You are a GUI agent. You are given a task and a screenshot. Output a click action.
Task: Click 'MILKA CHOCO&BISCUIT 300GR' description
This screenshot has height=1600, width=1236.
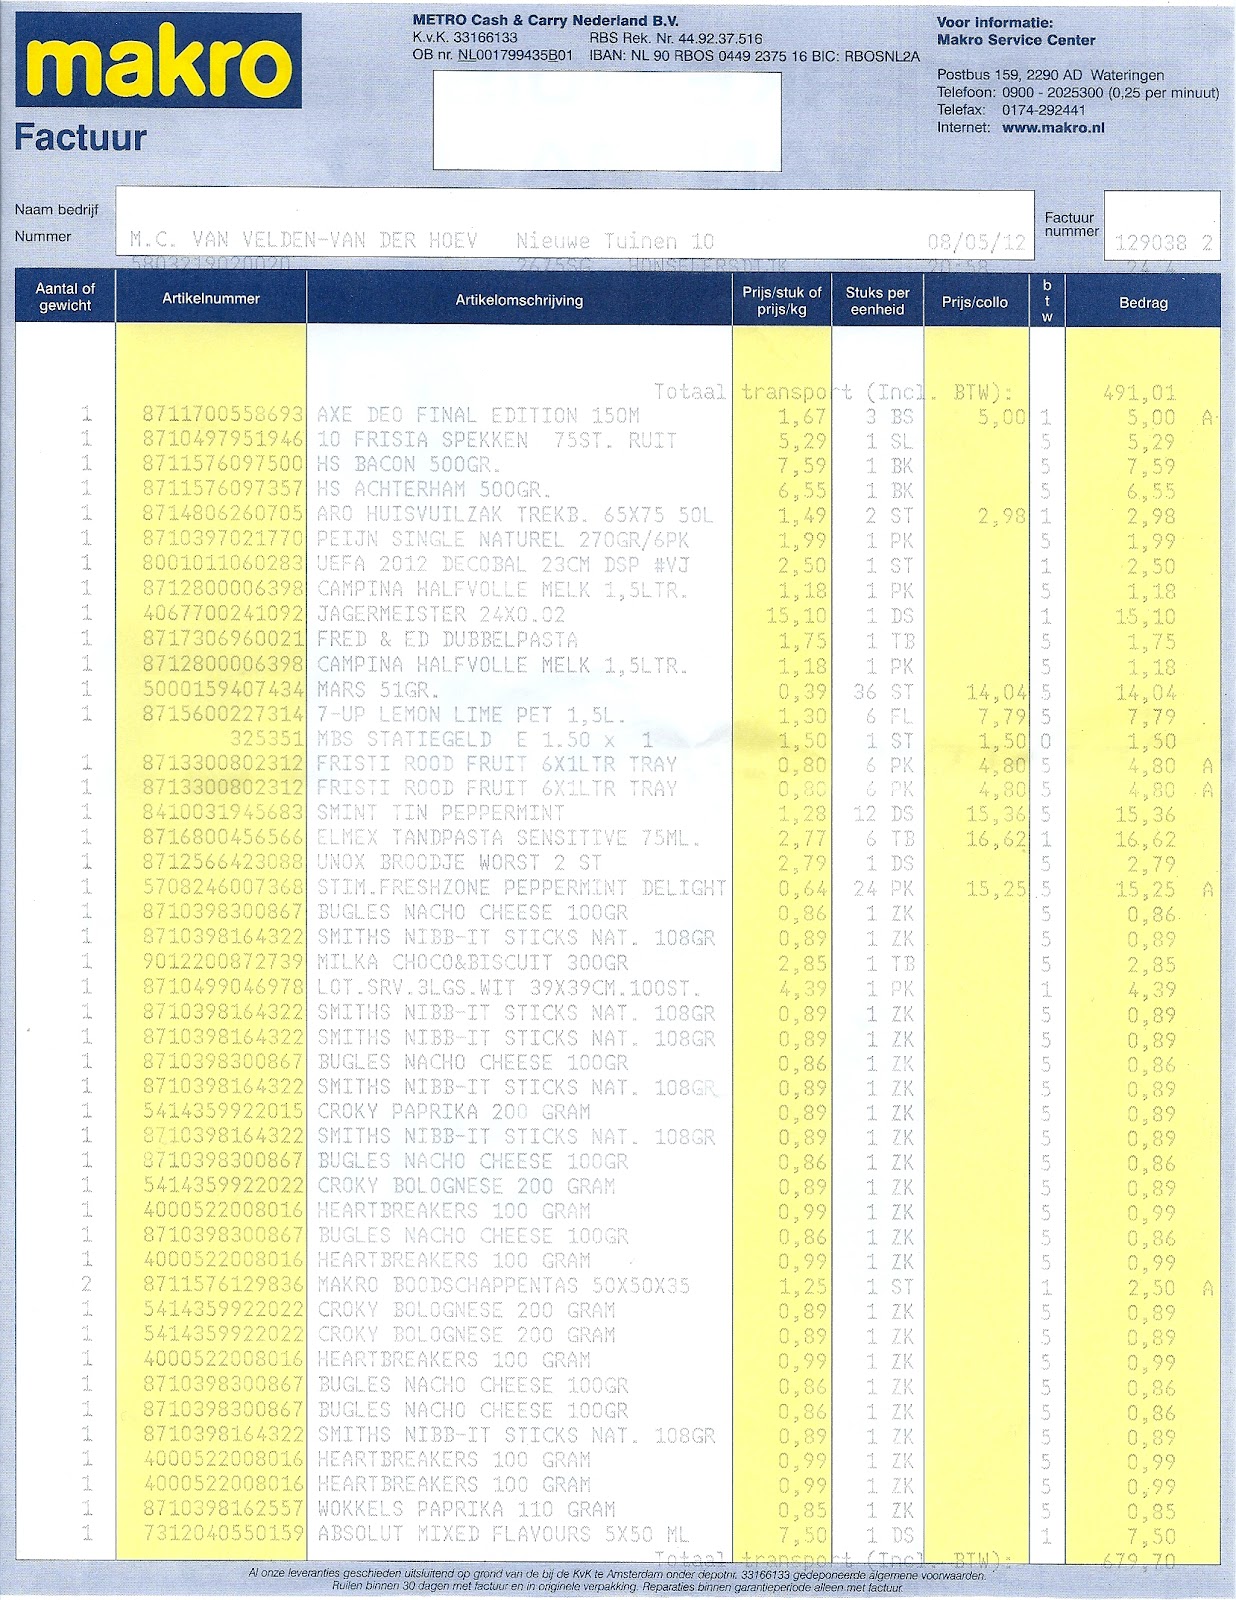(473, 962)
